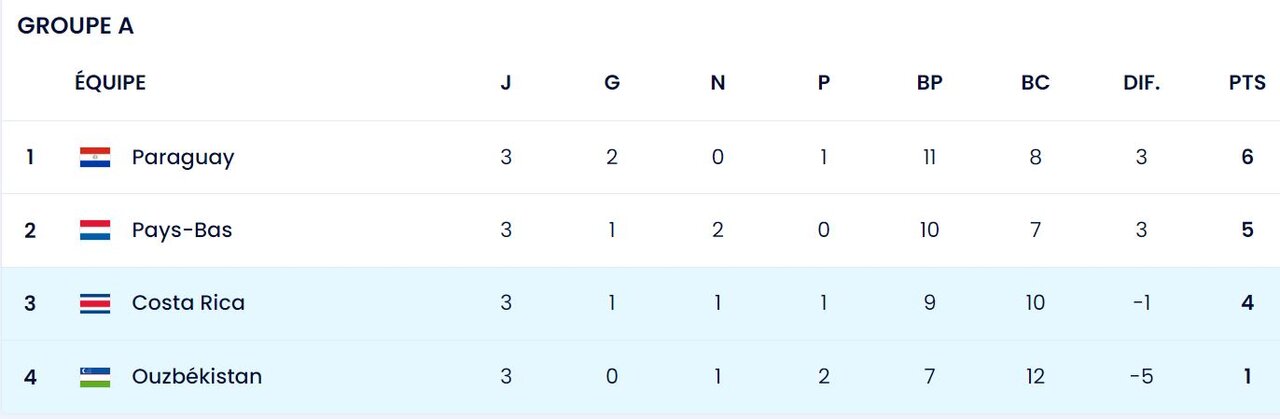Click the DIF. column header
This screenshot has height=419, width=1280.
click(x=1141, y=83)
